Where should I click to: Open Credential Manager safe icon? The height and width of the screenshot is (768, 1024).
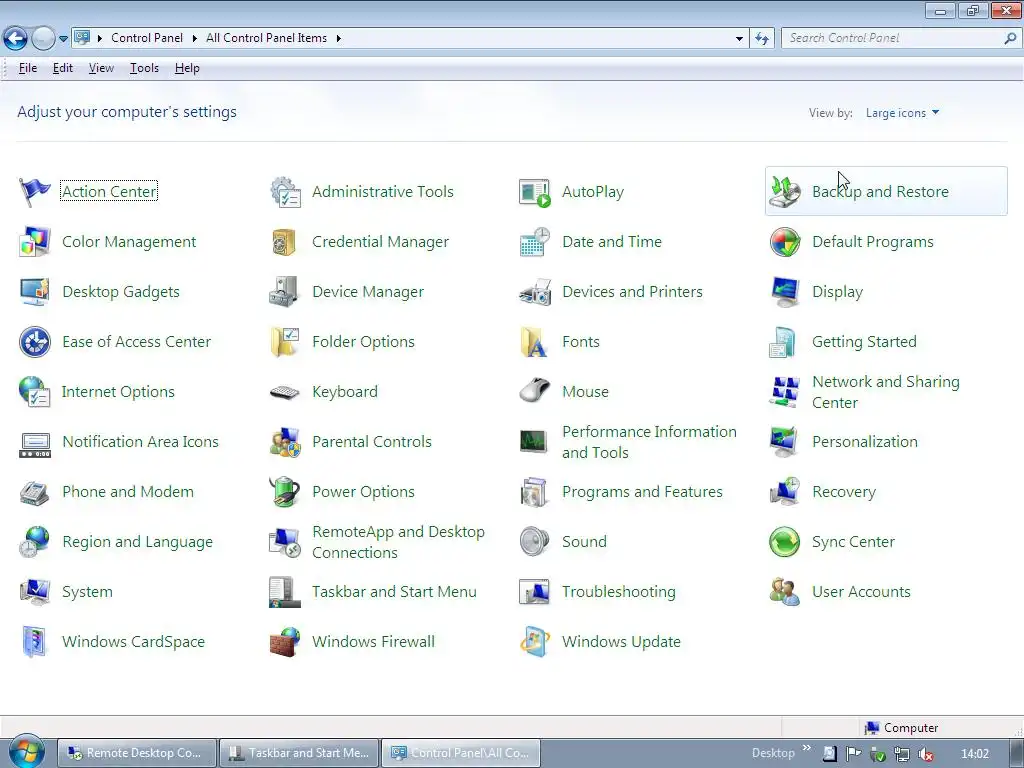pos(285,242)
